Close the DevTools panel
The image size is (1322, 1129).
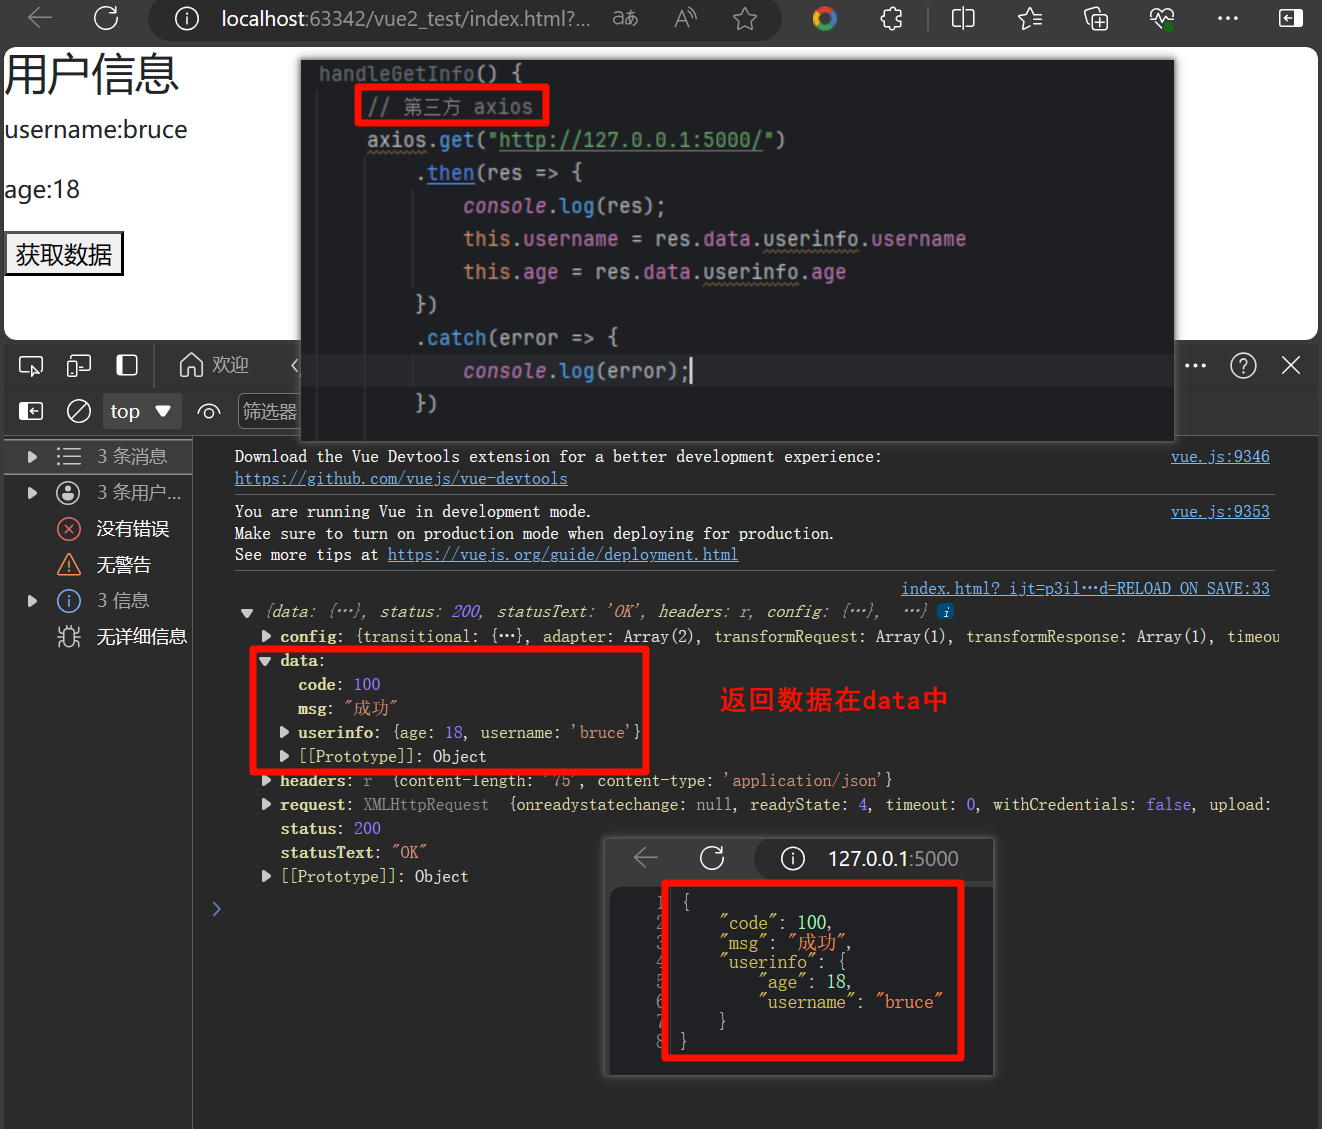[1291, 366]
